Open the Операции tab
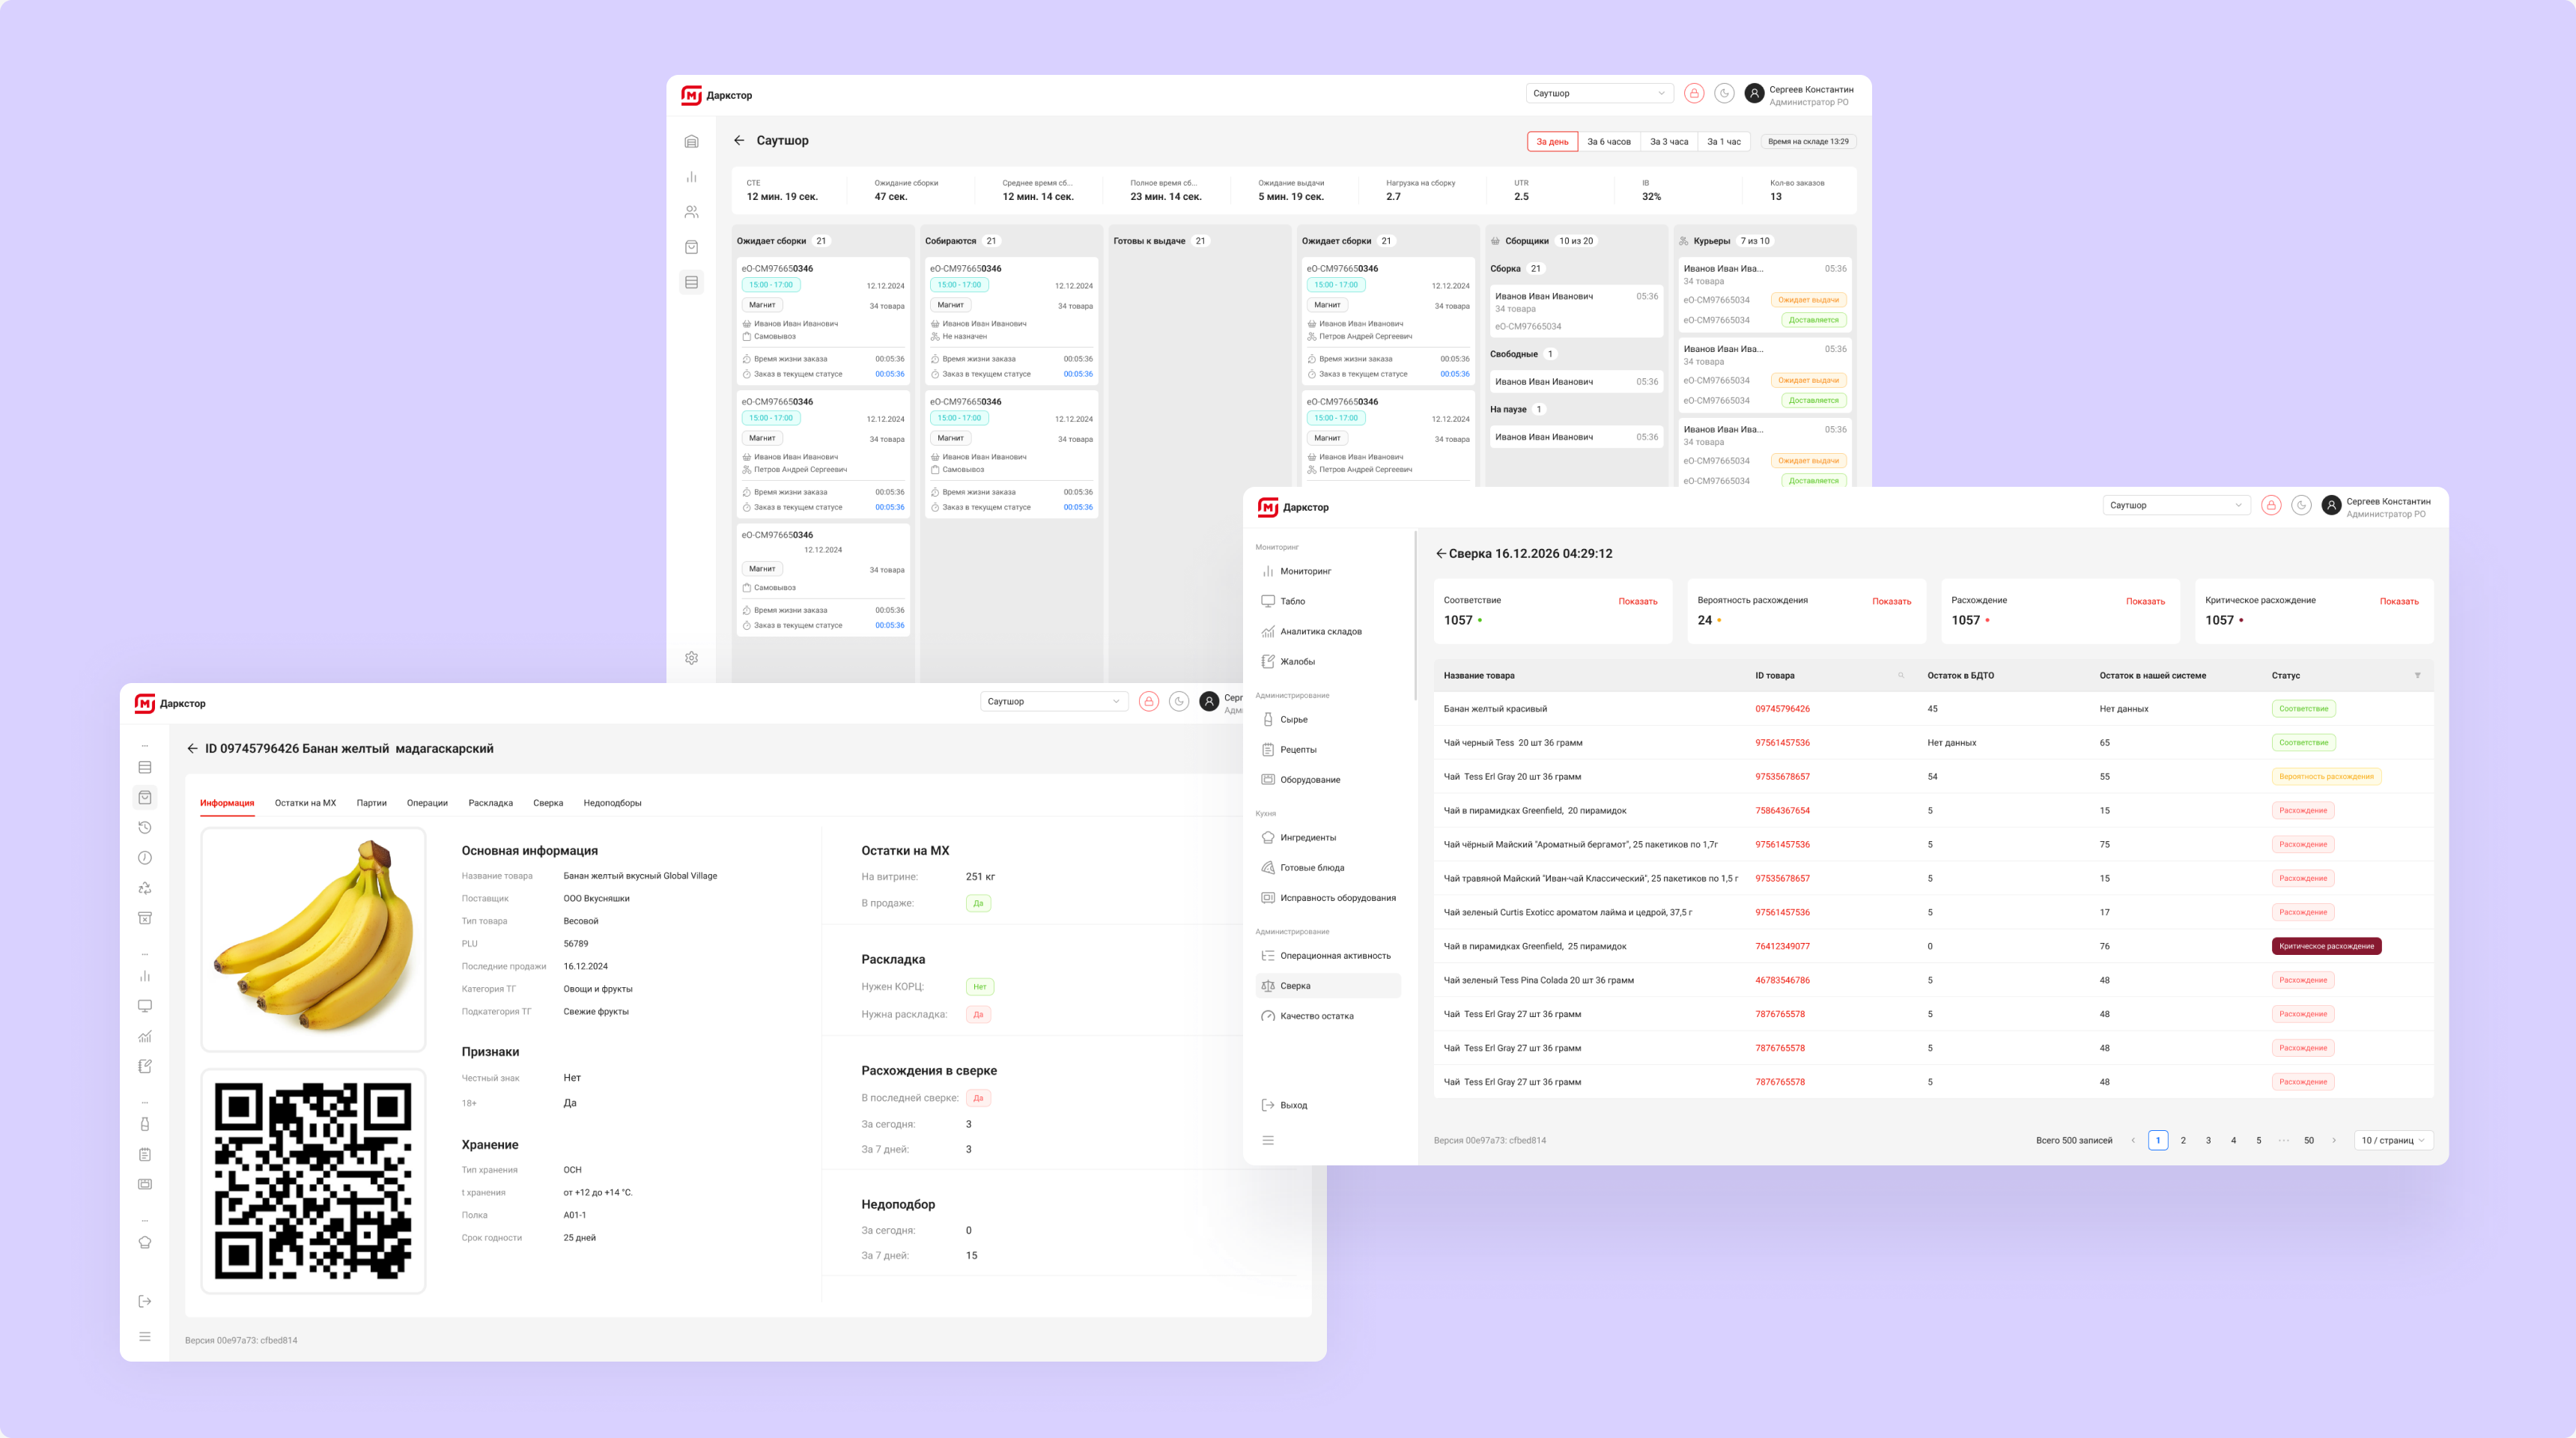Image resolution: width=2576 pixels, height=1438 pixels. (427, 803)
